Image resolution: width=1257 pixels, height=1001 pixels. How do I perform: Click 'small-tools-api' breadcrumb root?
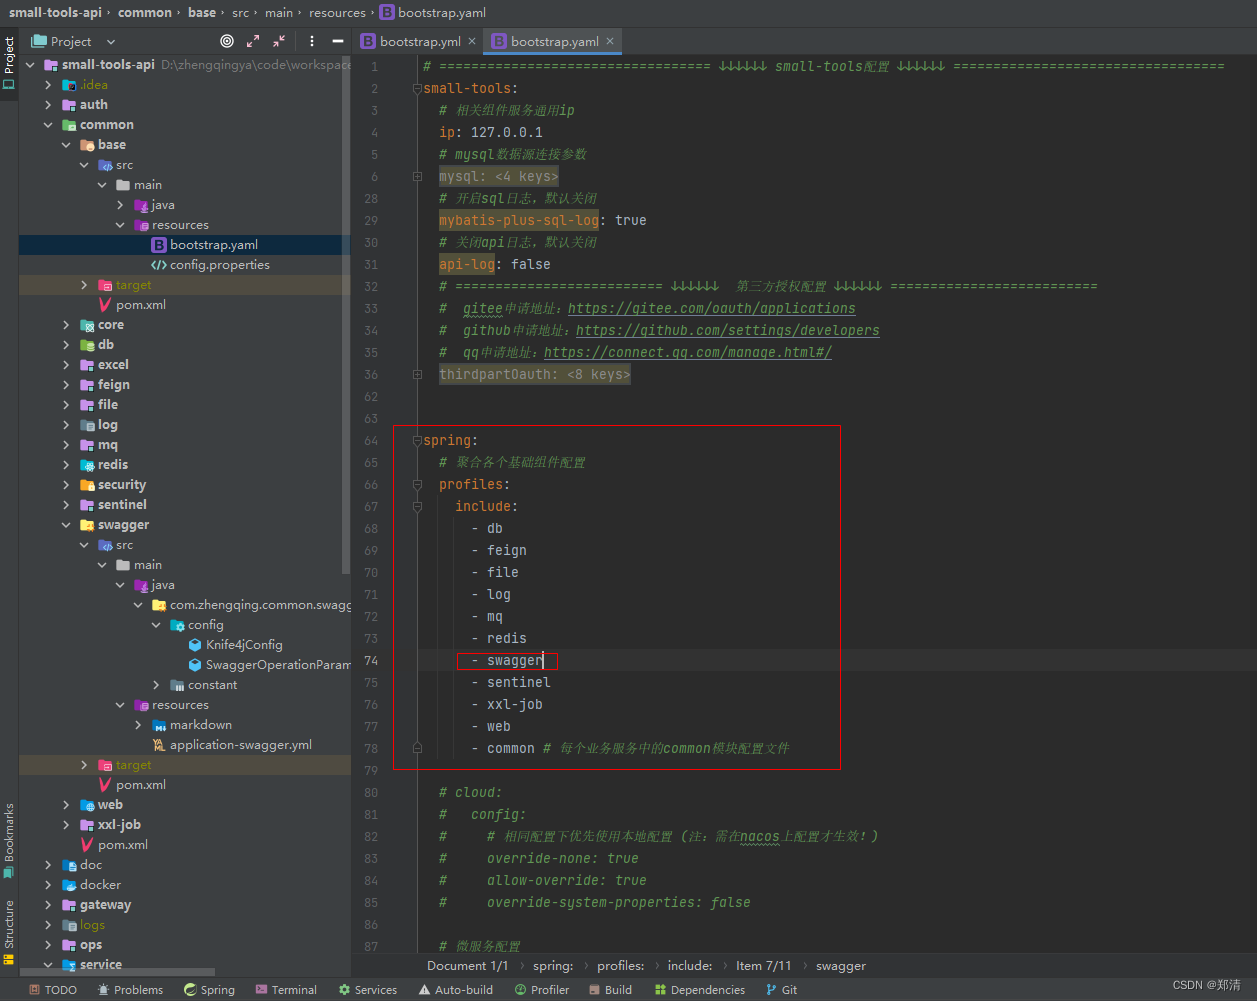click(55, 12)
